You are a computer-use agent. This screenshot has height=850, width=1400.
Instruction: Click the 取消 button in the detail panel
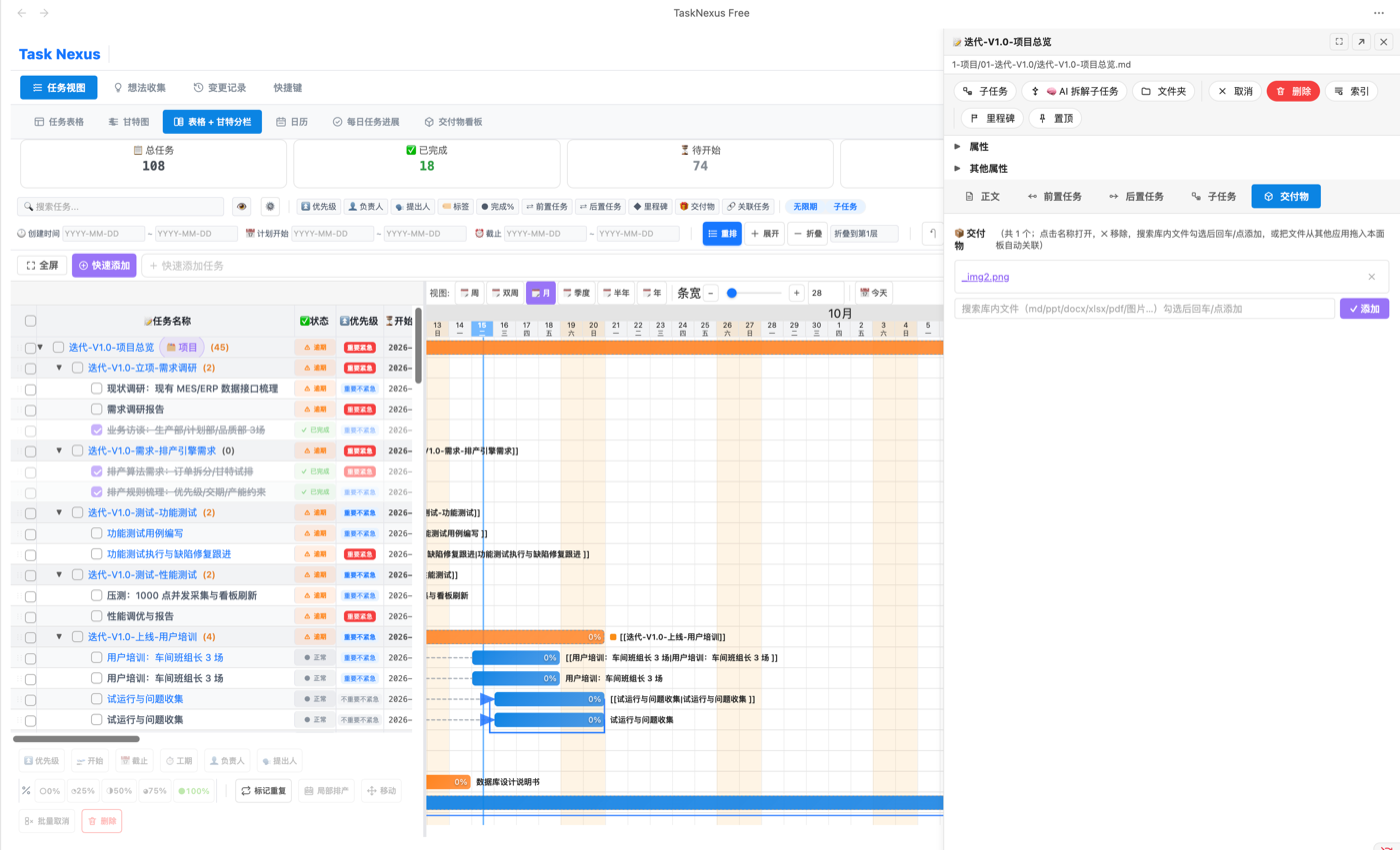tap(1234, 91)
